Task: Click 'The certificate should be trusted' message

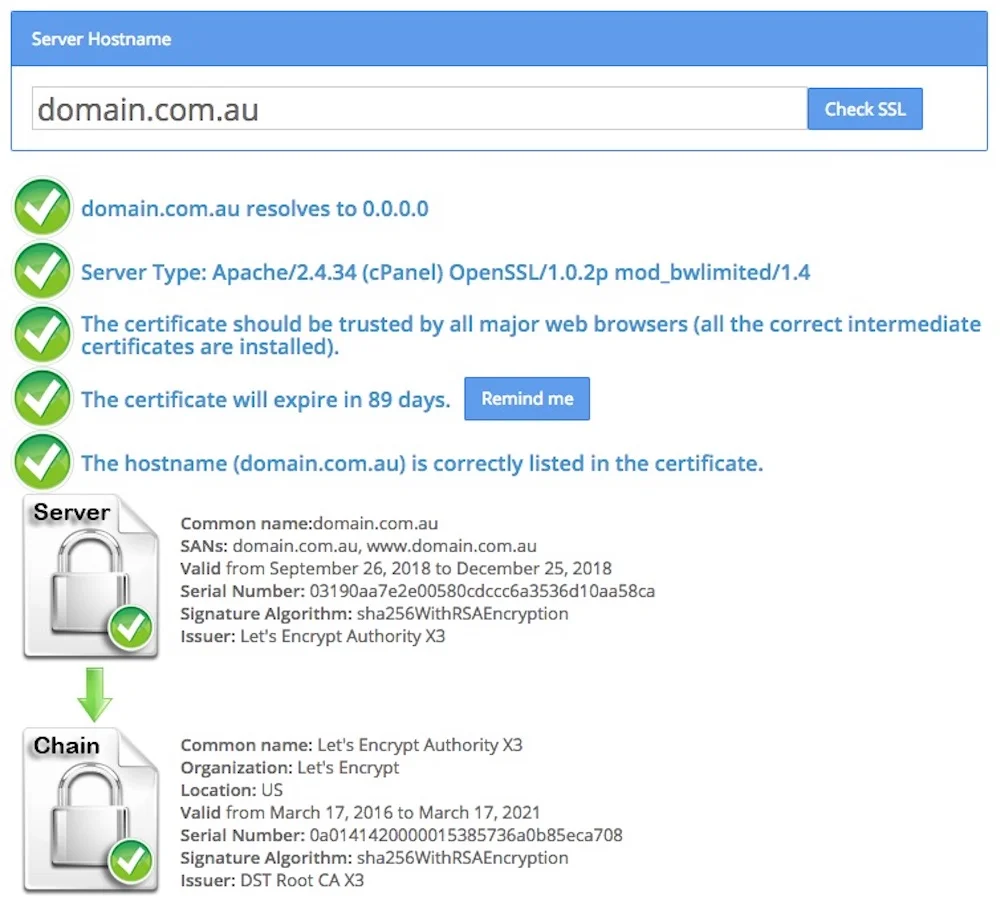Action: point(531,335)
